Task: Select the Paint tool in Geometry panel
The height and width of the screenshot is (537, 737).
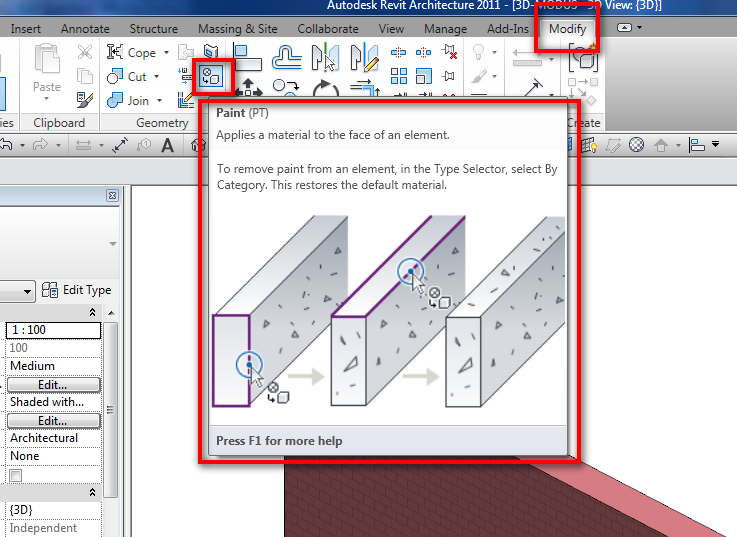Action: click(211, 76)
